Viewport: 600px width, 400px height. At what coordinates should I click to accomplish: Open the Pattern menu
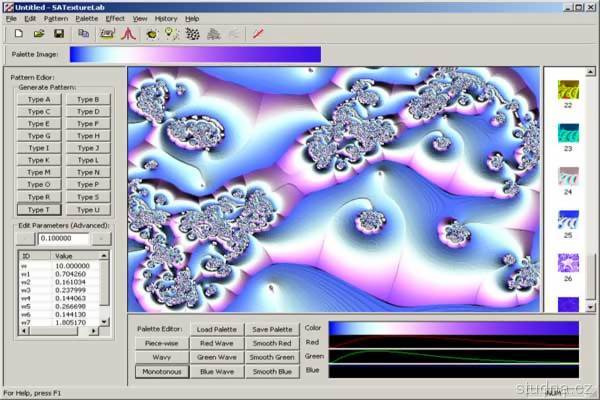pyautogui.click(x=56, y=18)
